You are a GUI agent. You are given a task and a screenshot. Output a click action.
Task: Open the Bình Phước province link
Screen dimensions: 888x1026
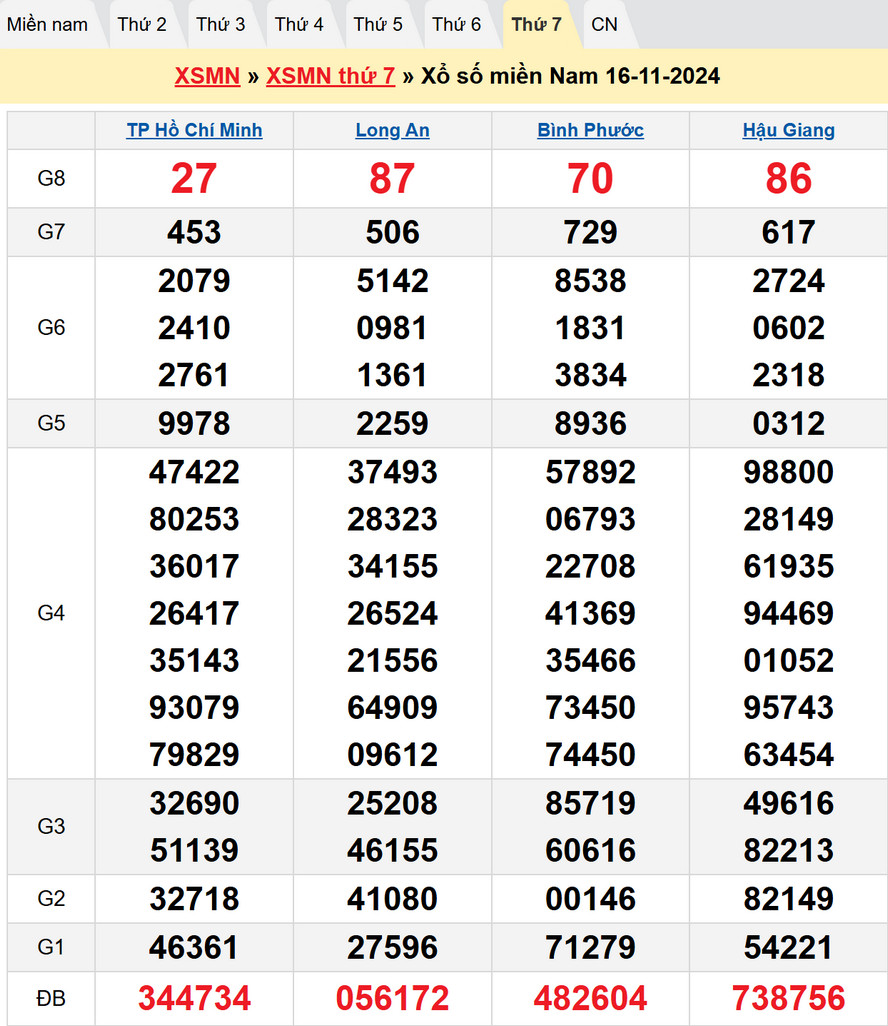point(590,130)
